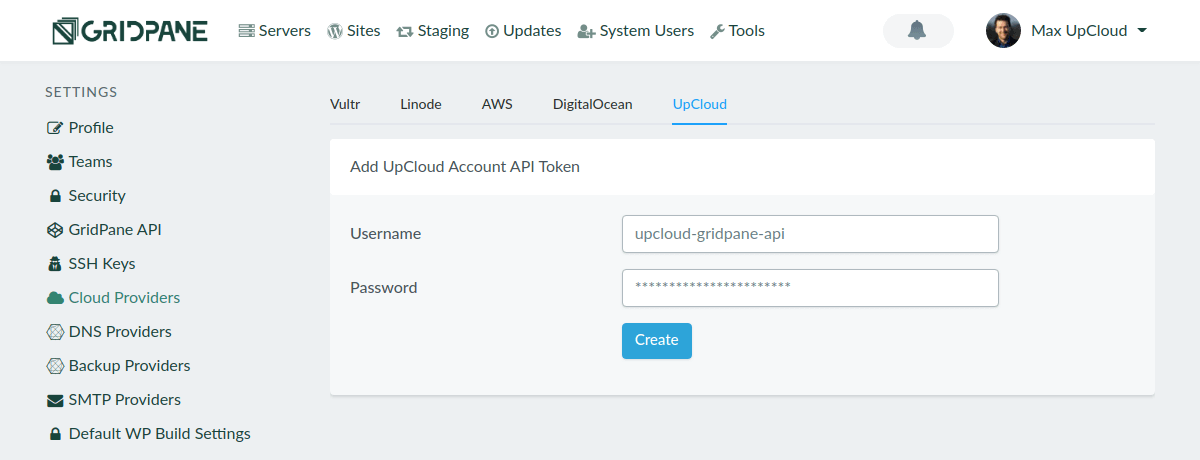
Task: Switch to the DigitalOcean tab
Action: tap(592, 104)
